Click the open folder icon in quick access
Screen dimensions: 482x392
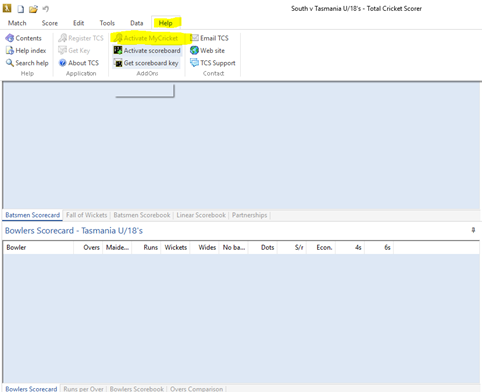click(33, 9)
